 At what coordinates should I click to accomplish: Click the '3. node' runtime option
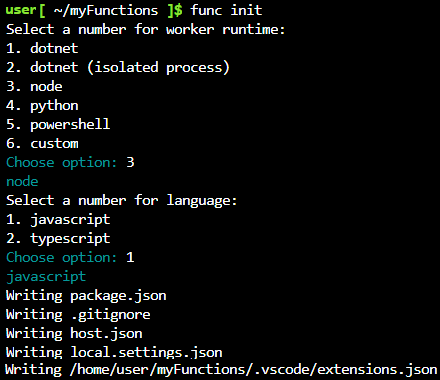coord(34,87)
